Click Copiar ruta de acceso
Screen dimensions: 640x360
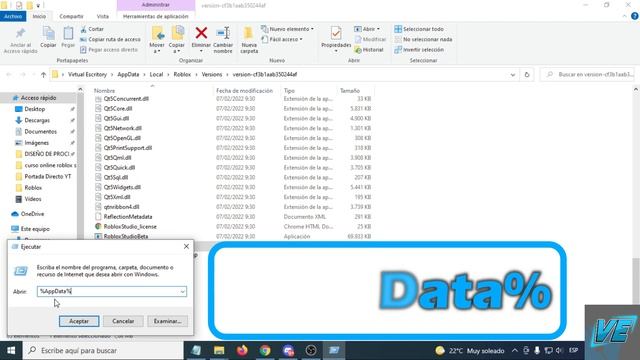[x=110, y=39]
